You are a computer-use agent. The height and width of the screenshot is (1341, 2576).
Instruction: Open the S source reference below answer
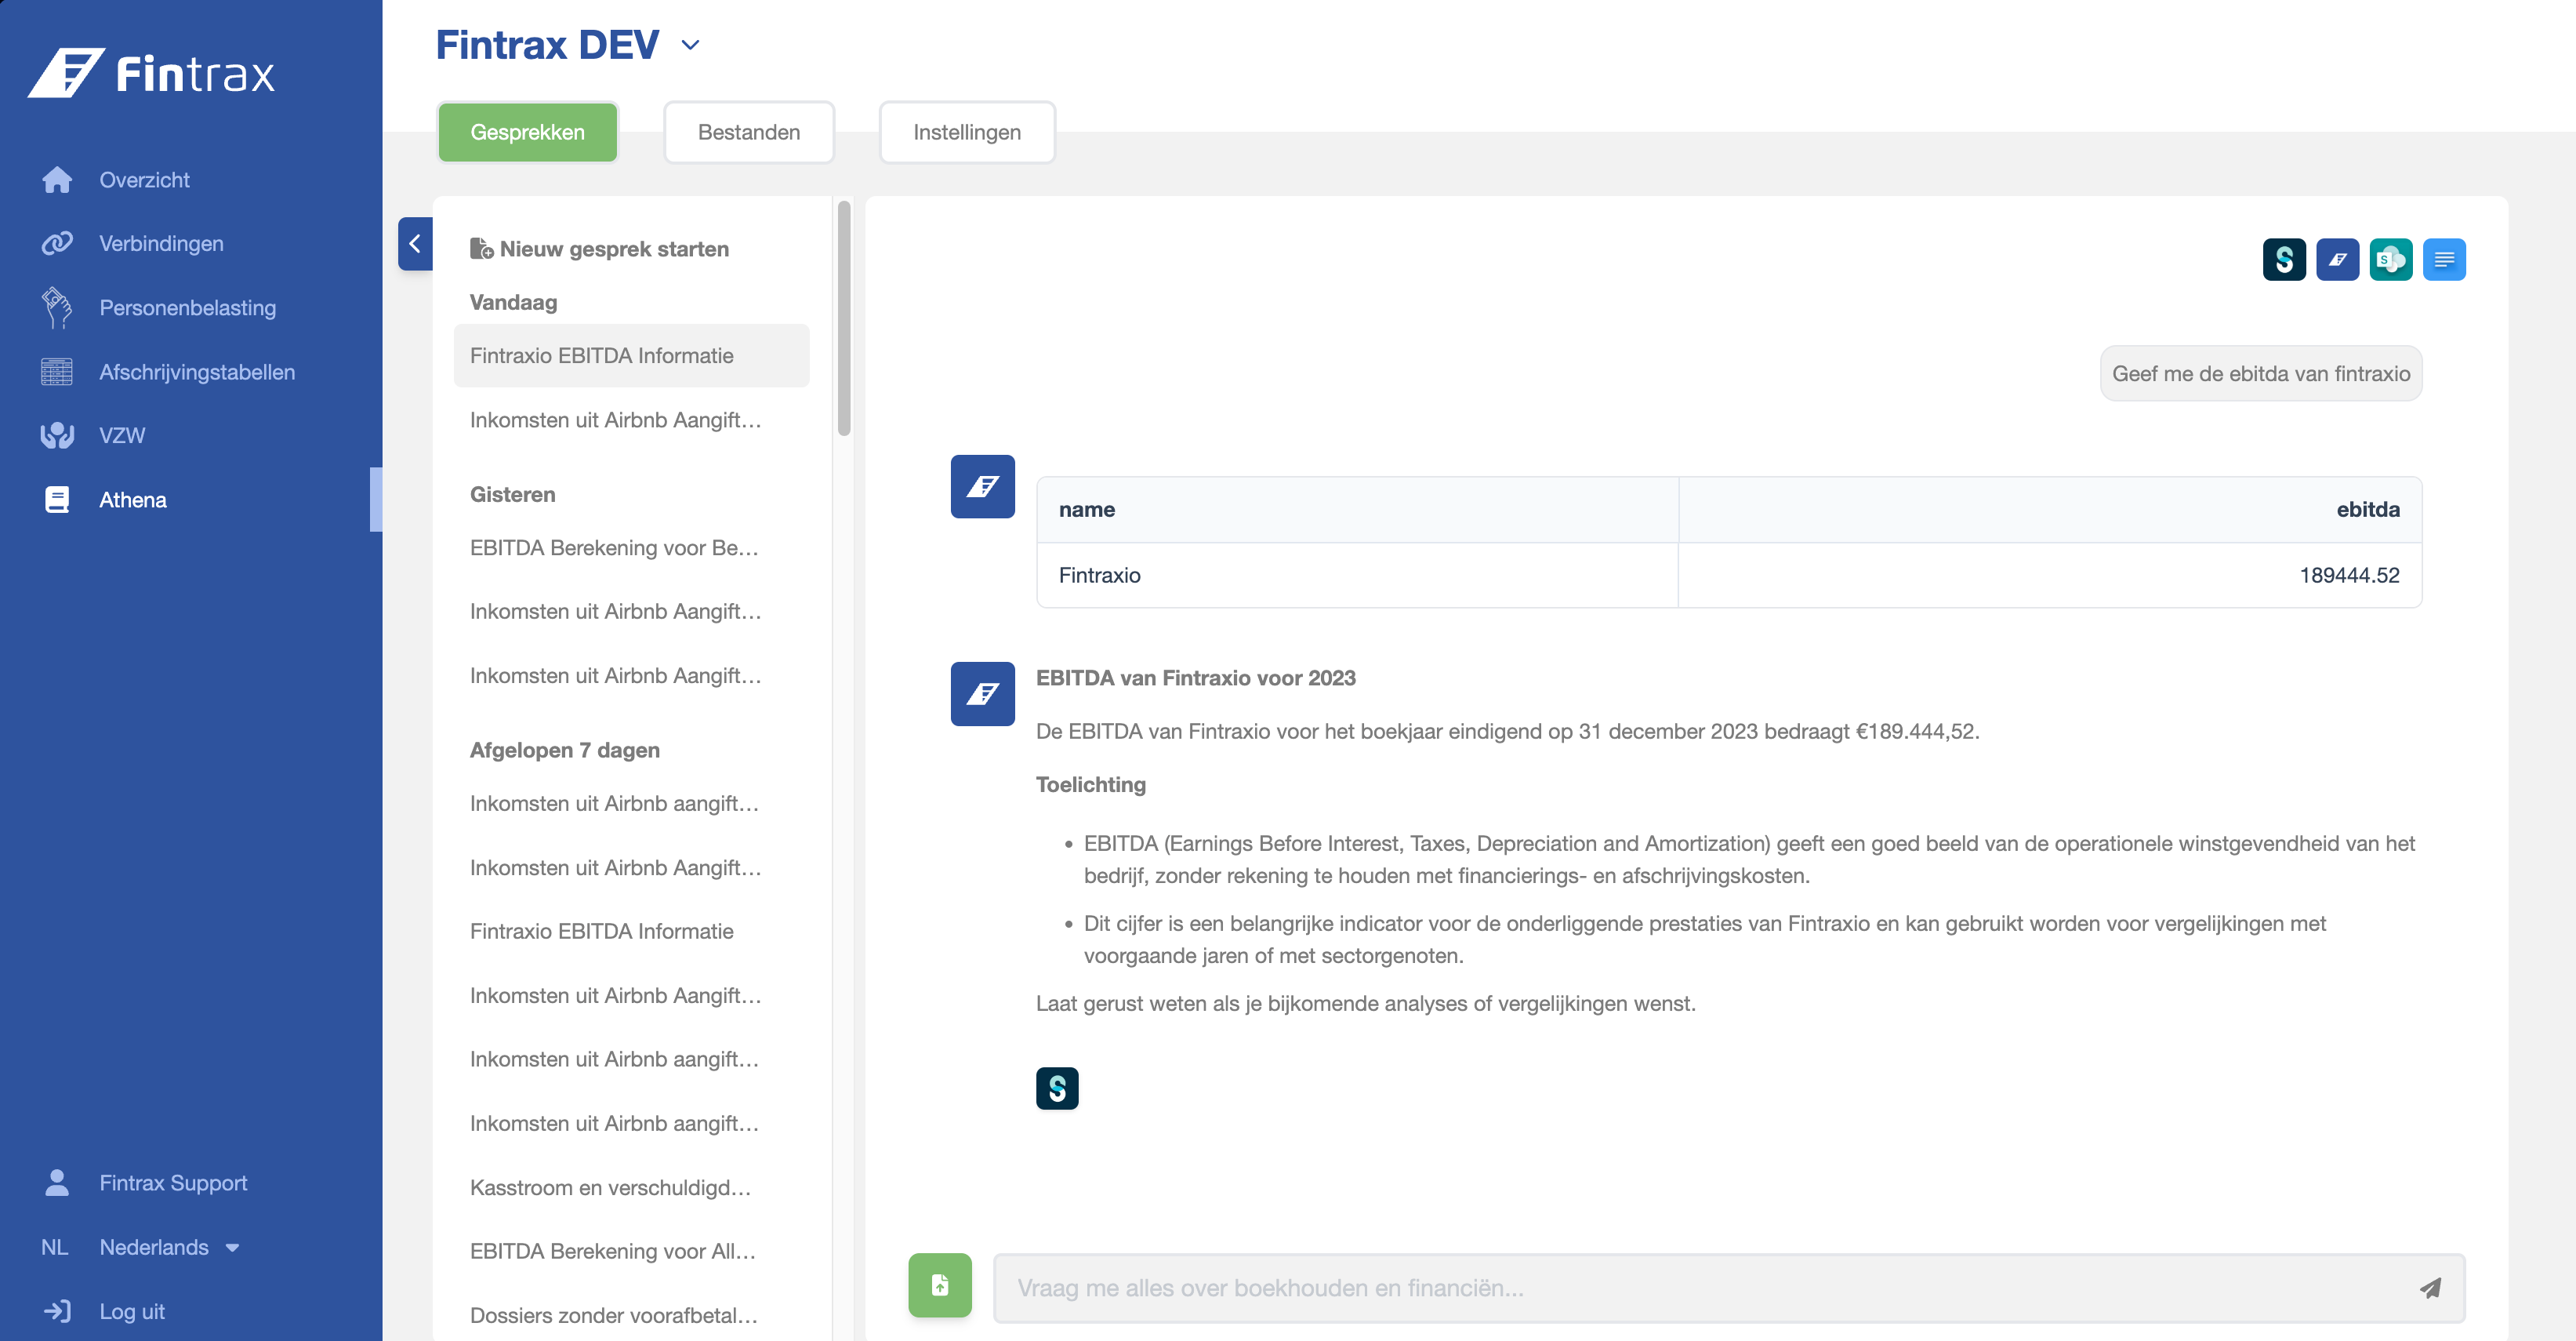(x=1057, y=1088)
